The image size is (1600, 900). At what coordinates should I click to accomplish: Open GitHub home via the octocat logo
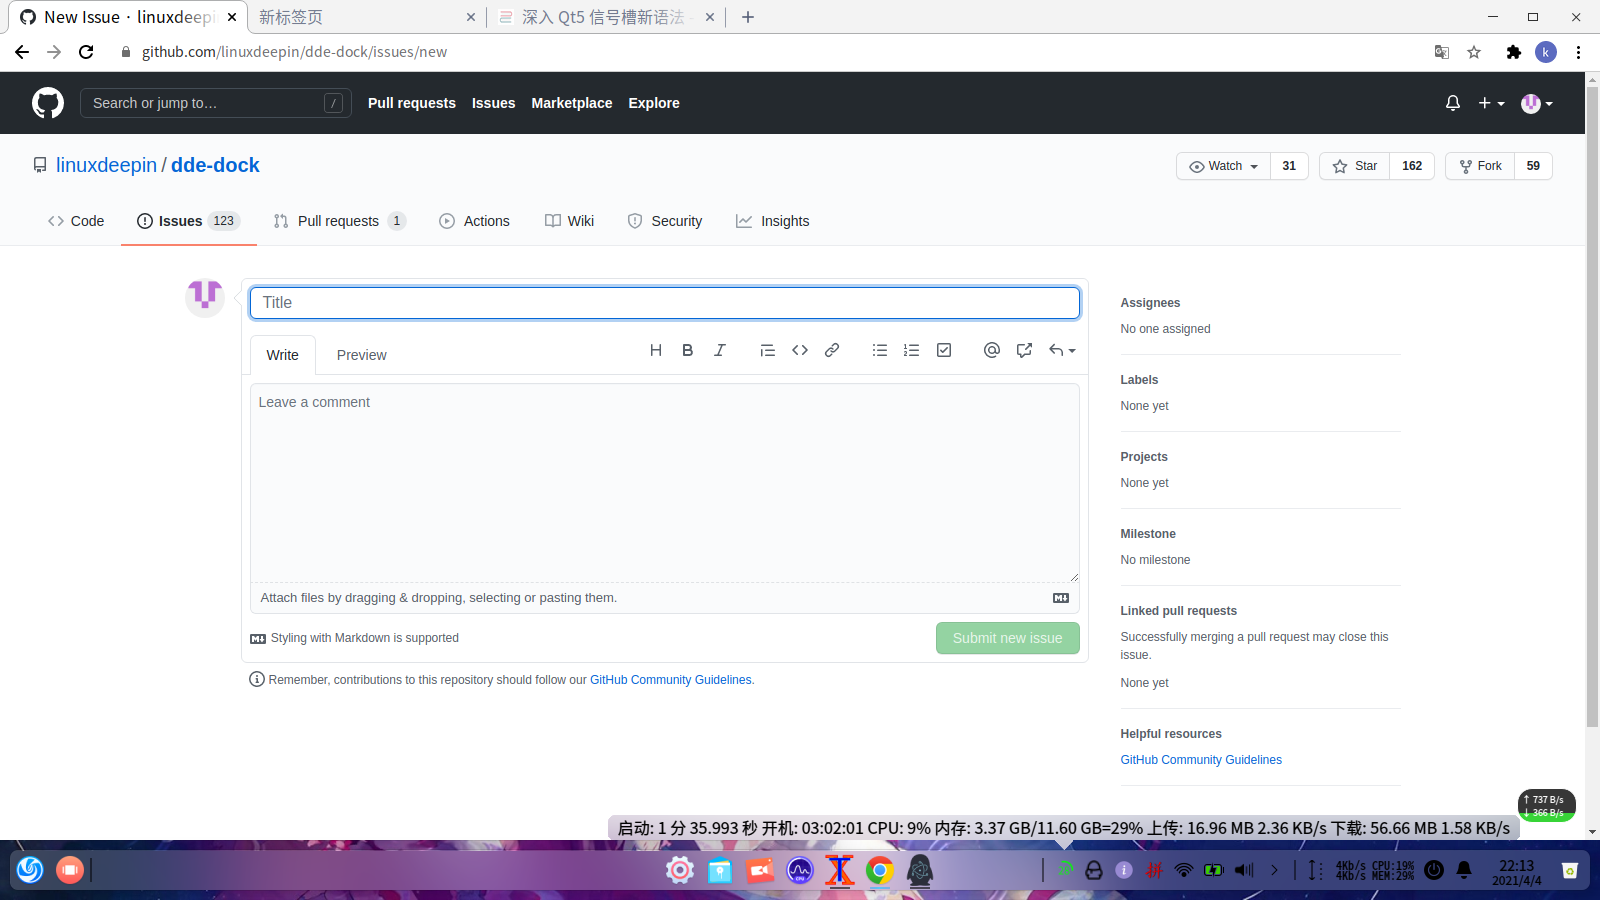[47, 102]
